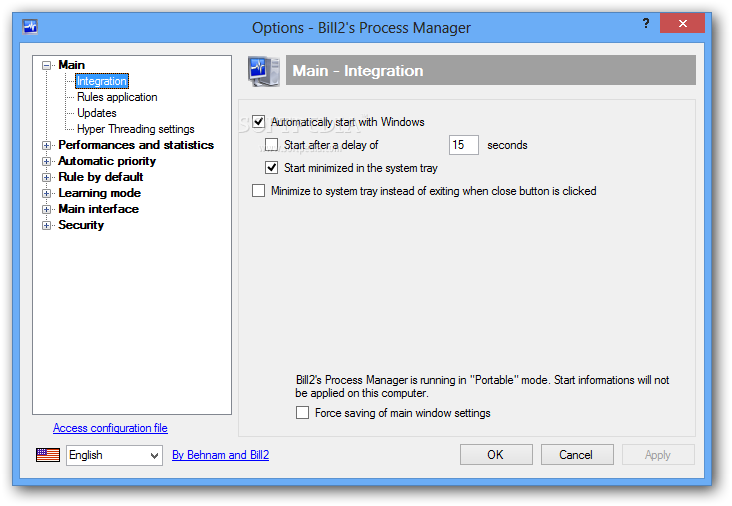
Task: Select Rules application in the tree
Action: click(117, 97)
